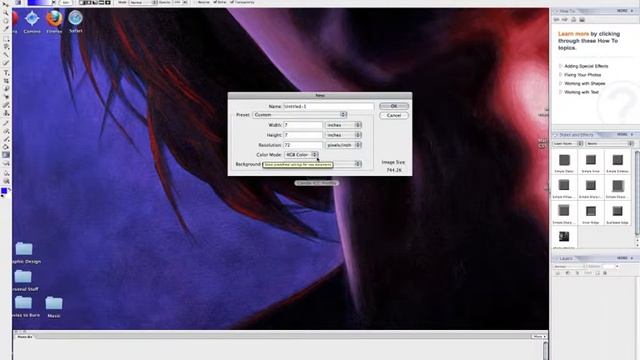Select the Pencil tool
This screenshot has width=640, height=360.
coord(6,122)
